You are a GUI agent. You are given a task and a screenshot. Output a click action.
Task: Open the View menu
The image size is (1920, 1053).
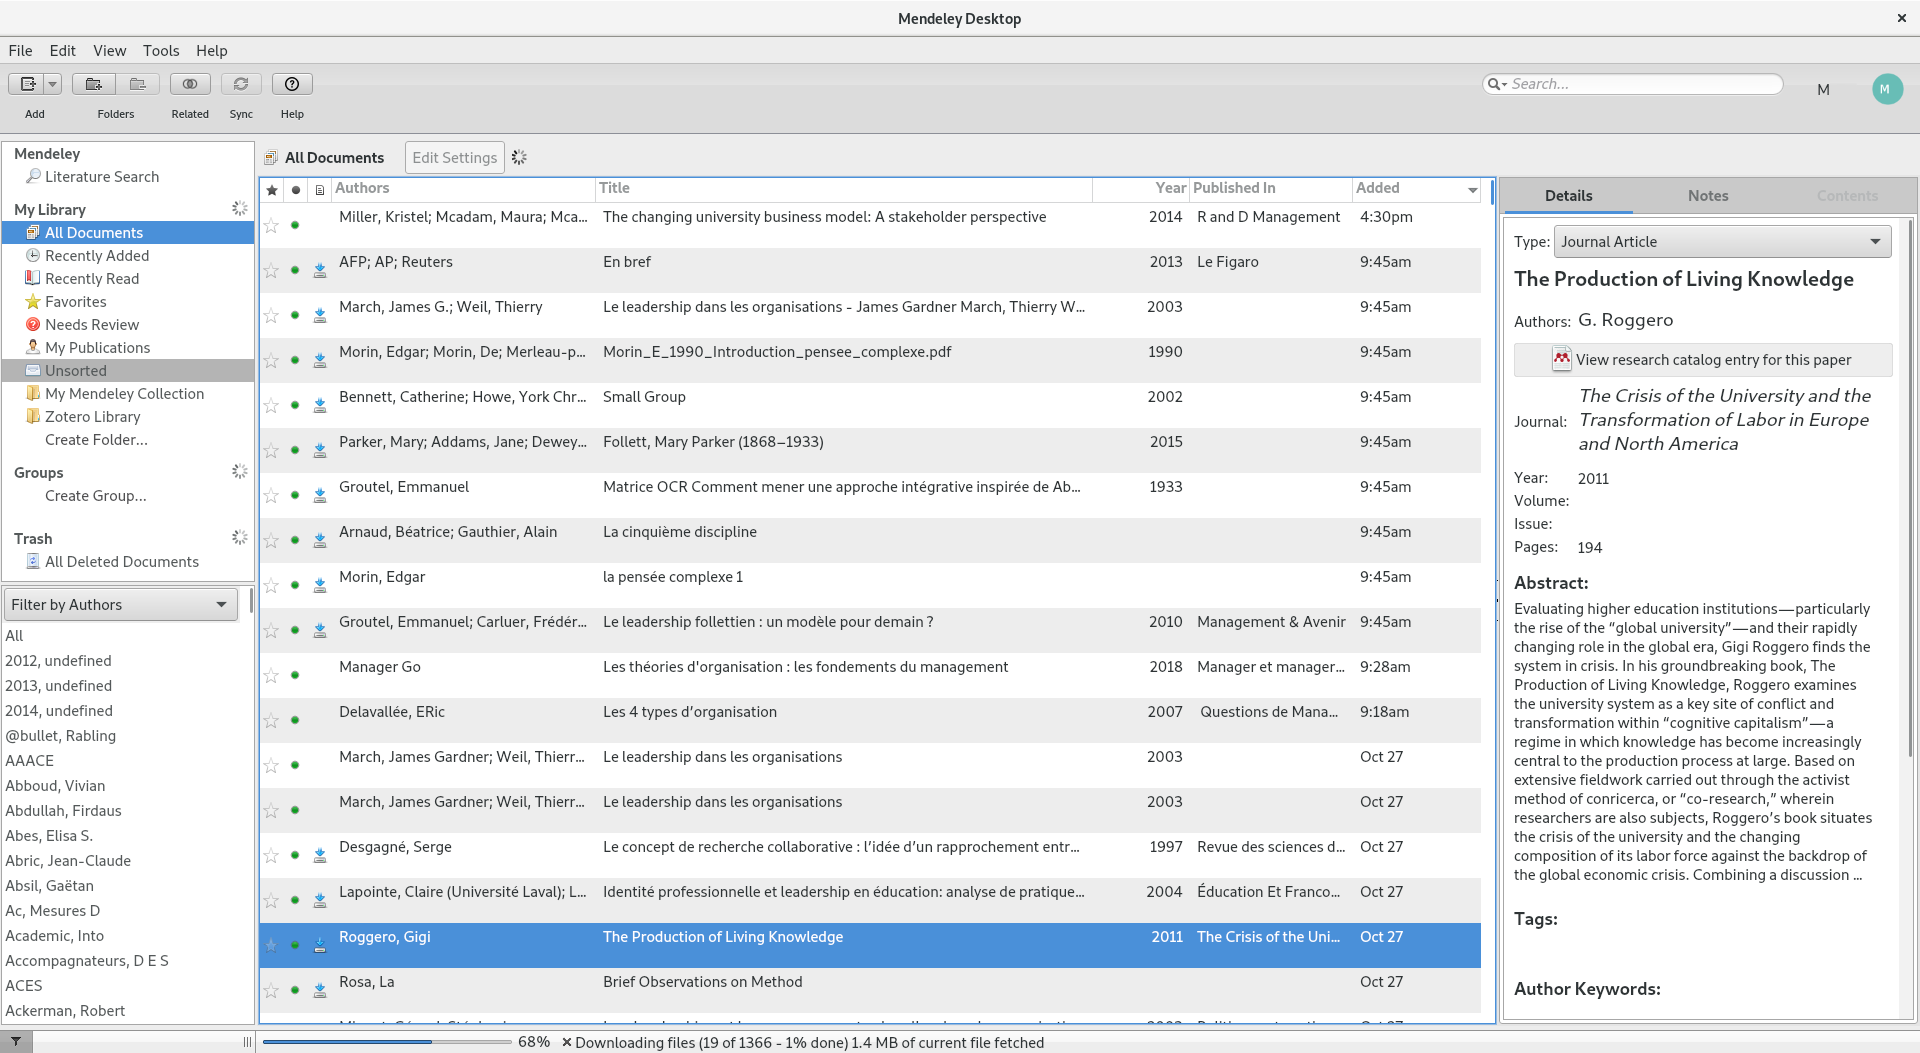[110, 51]
